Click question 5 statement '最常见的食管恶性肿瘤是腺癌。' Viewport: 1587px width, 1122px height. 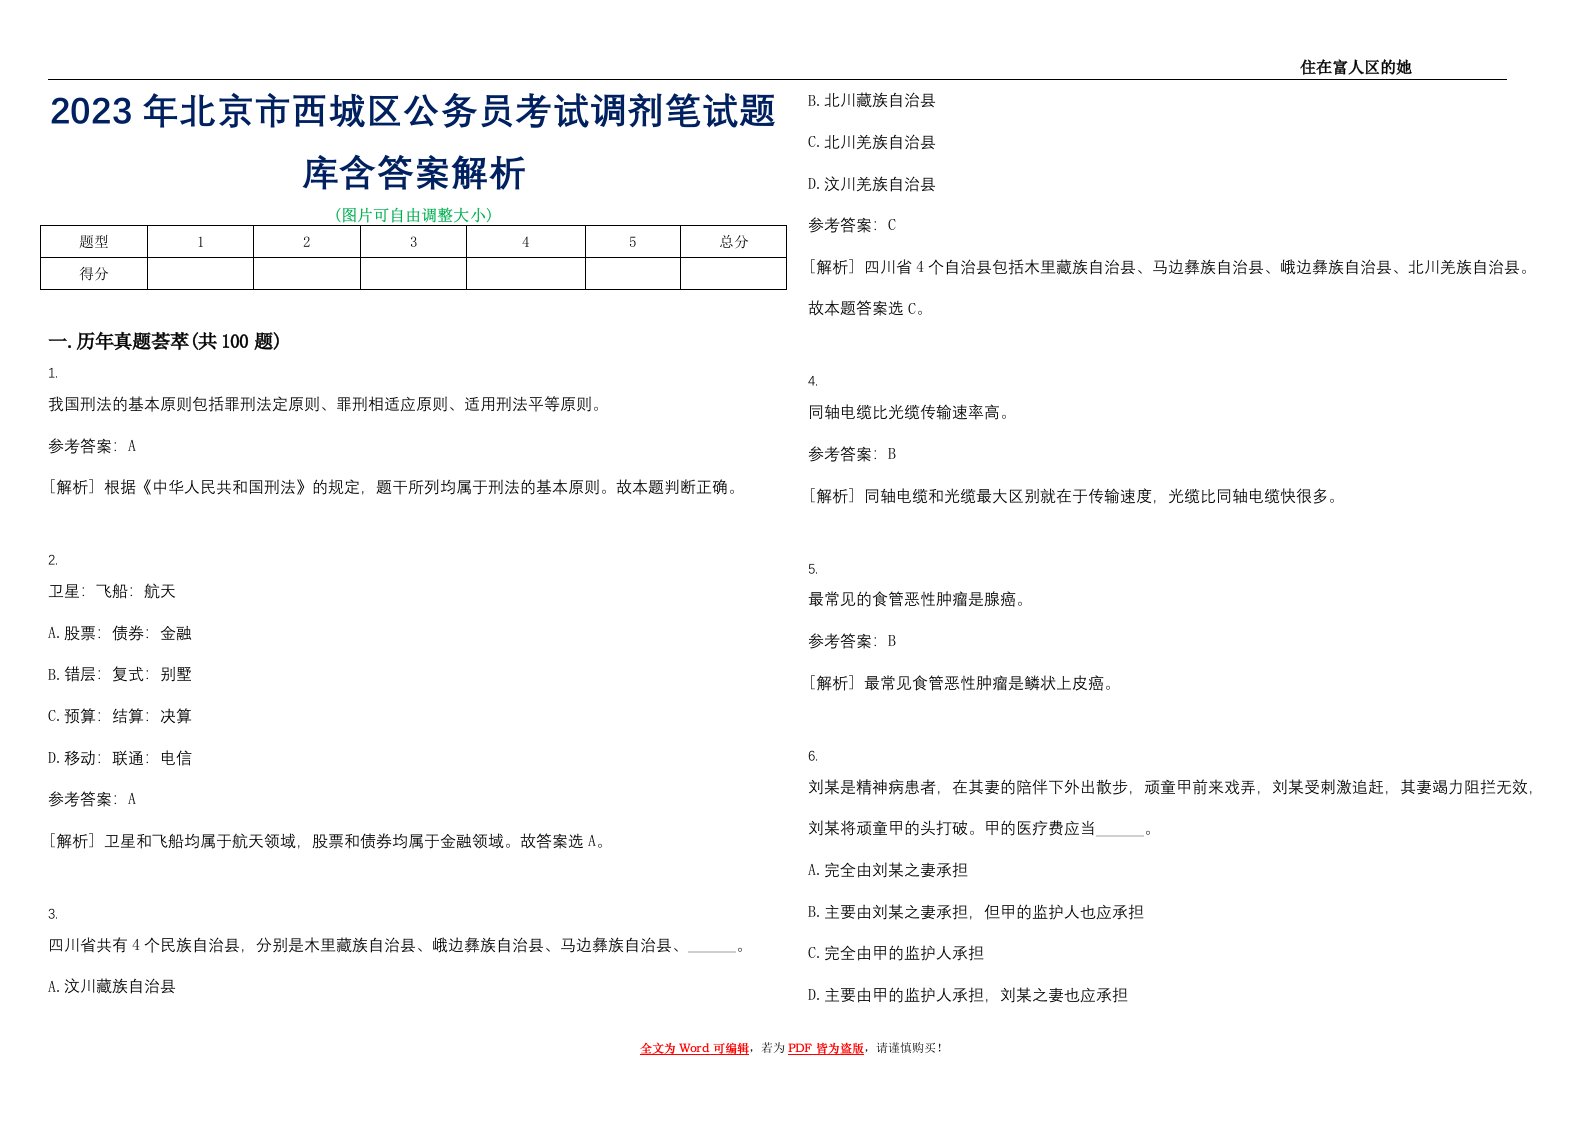click(x=920, y=600)
